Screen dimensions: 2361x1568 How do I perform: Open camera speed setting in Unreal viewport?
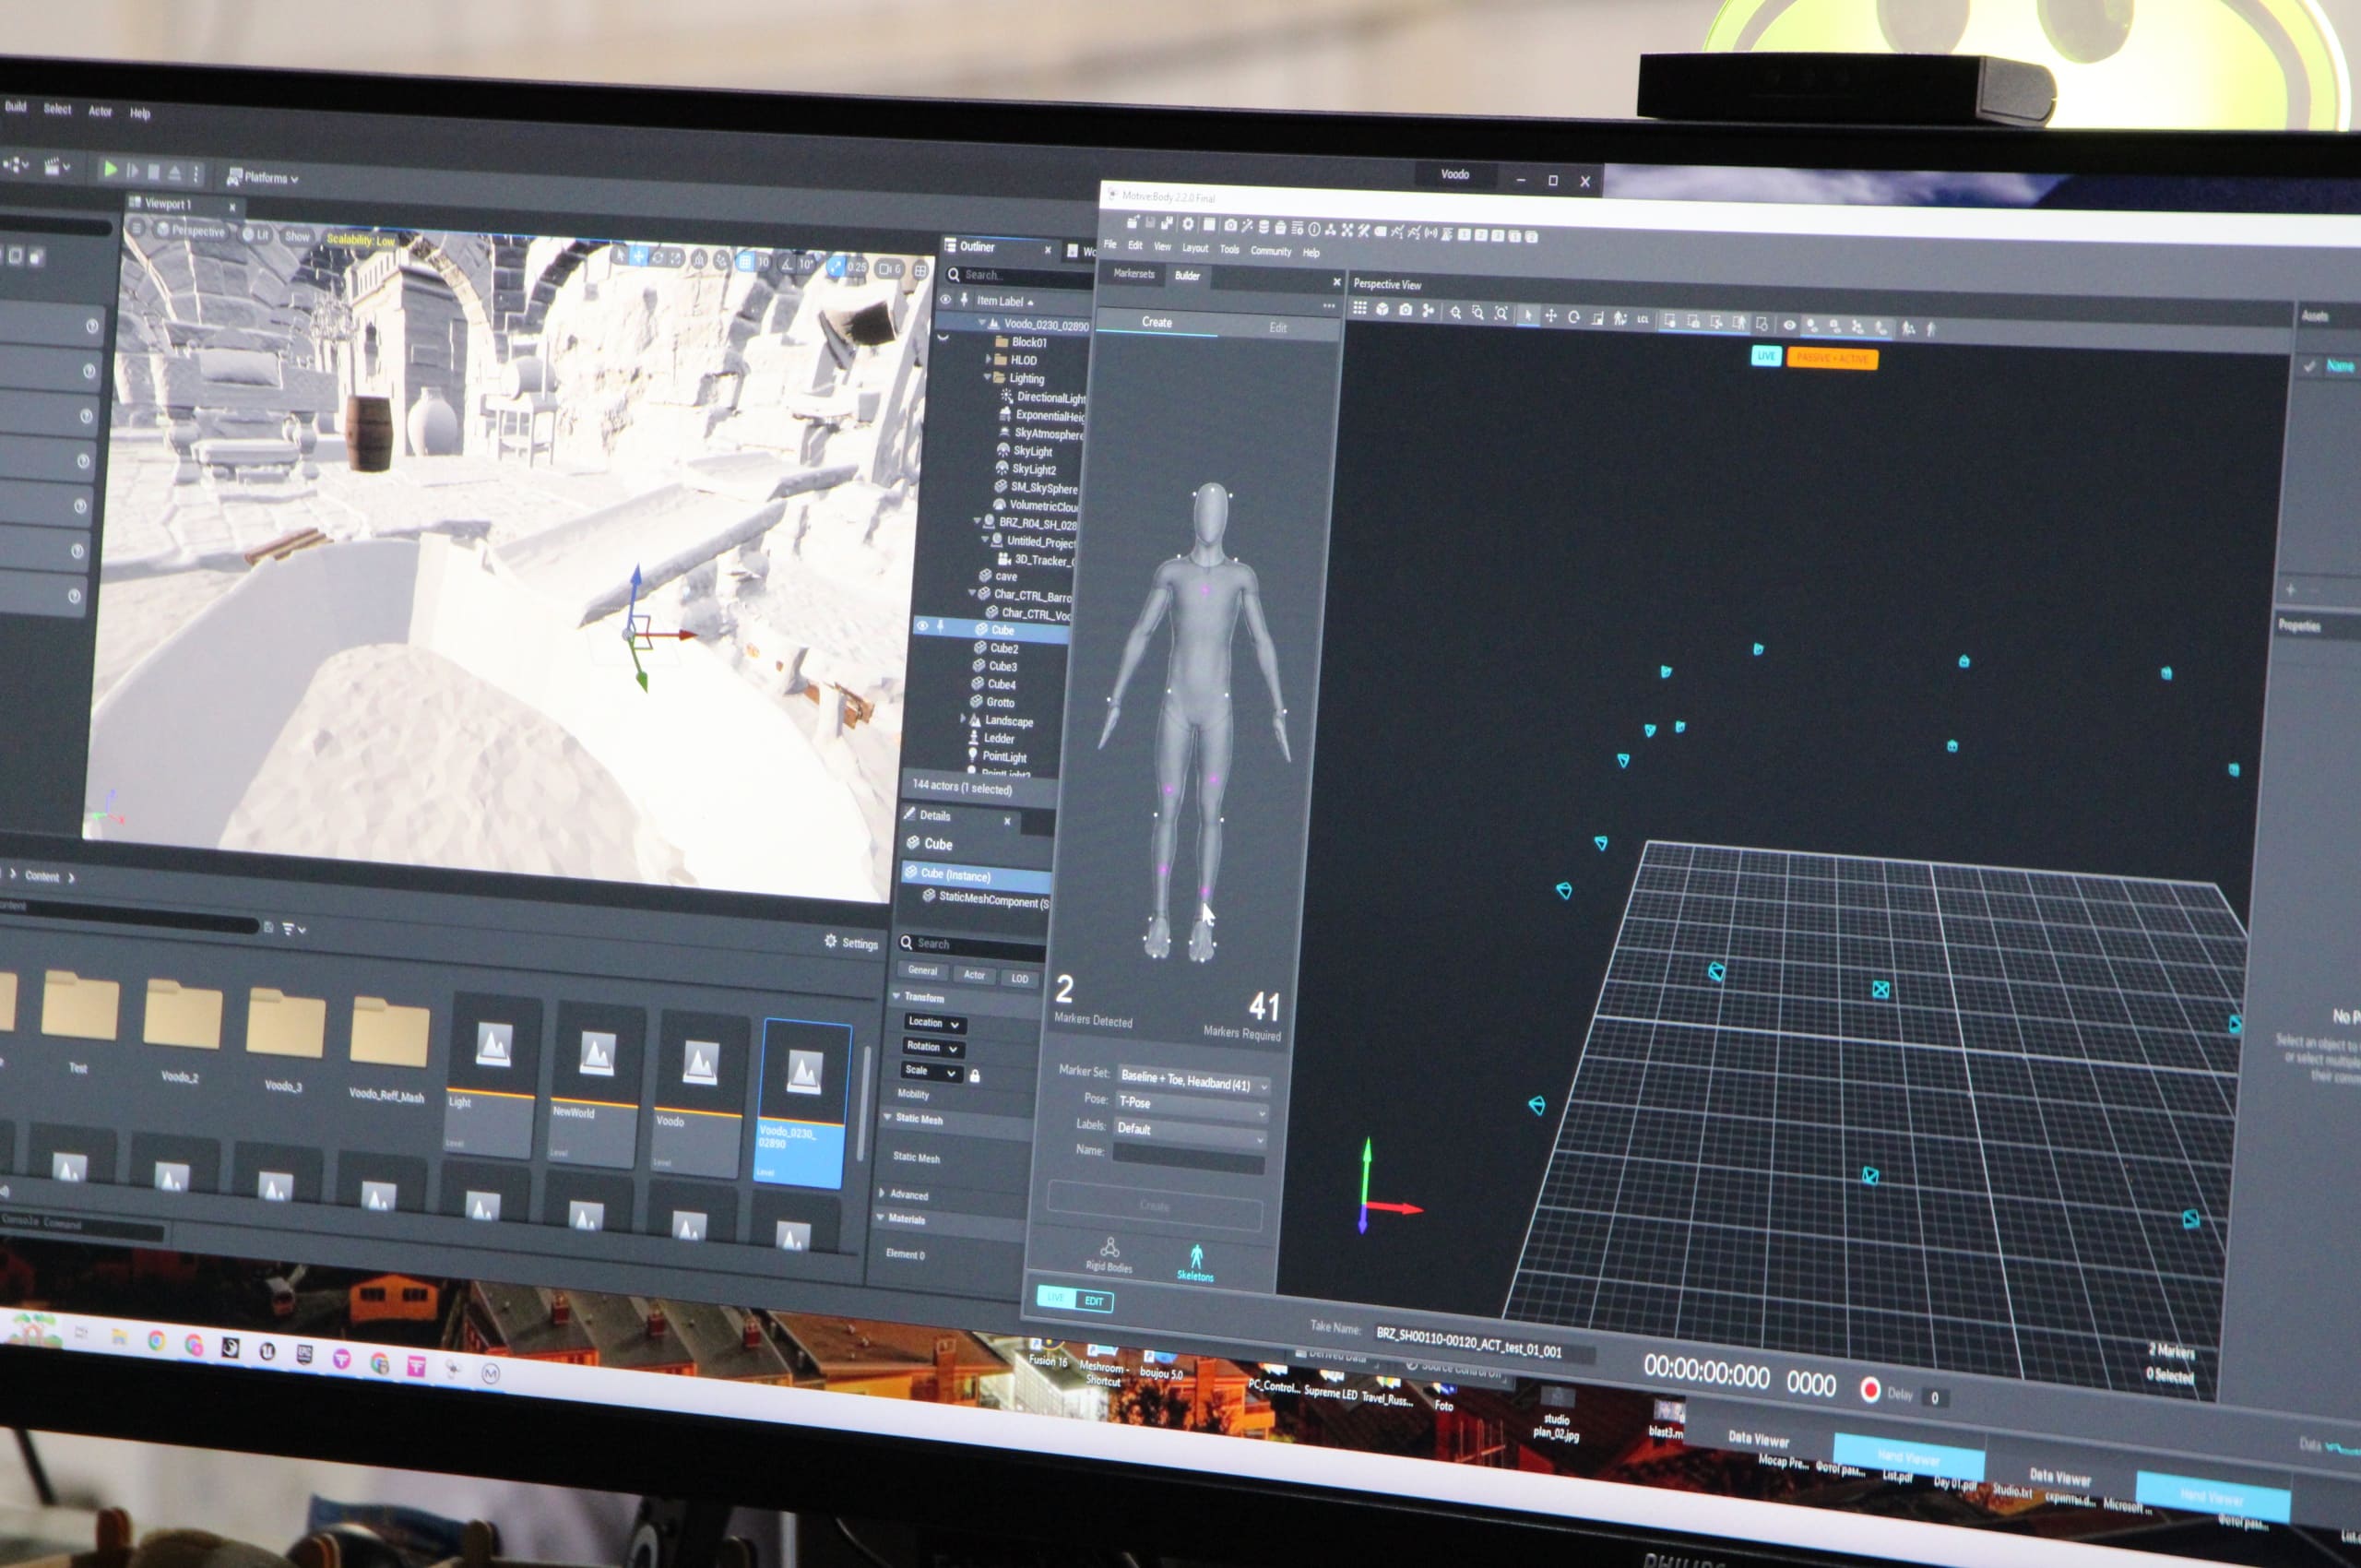coord(889,268)
